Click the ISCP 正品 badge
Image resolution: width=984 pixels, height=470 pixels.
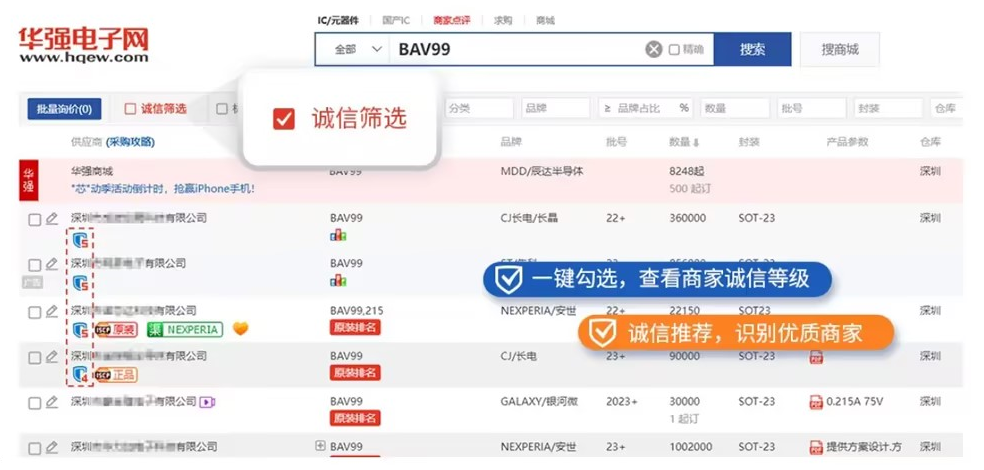117,375
